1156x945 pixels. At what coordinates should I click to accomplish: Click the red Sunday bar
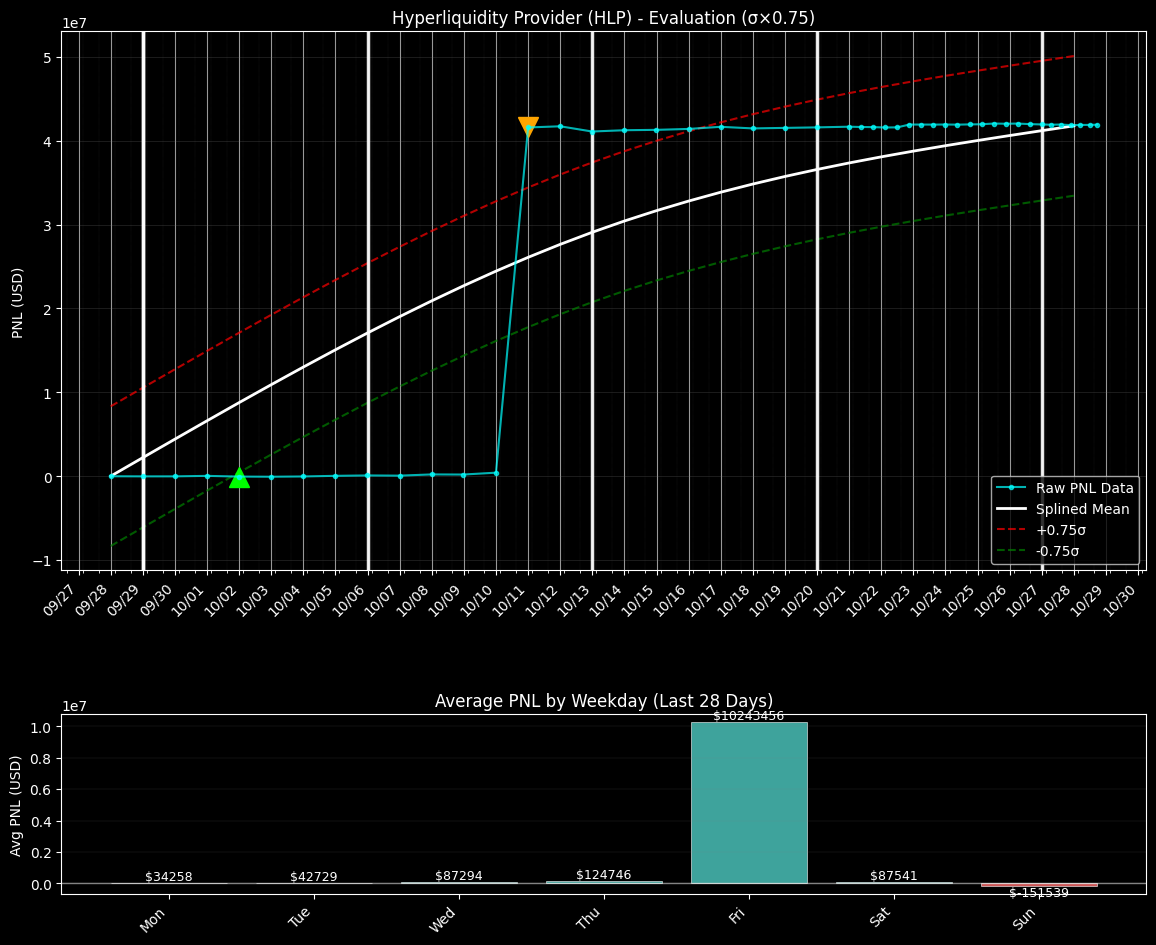(1038, 885)
